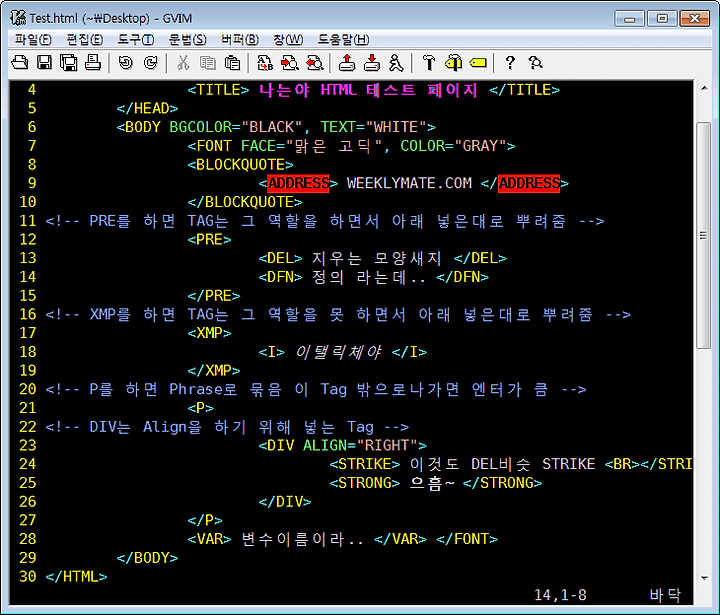
Task: Click <XMP> tag on line 17
Action: pos(209,333)
